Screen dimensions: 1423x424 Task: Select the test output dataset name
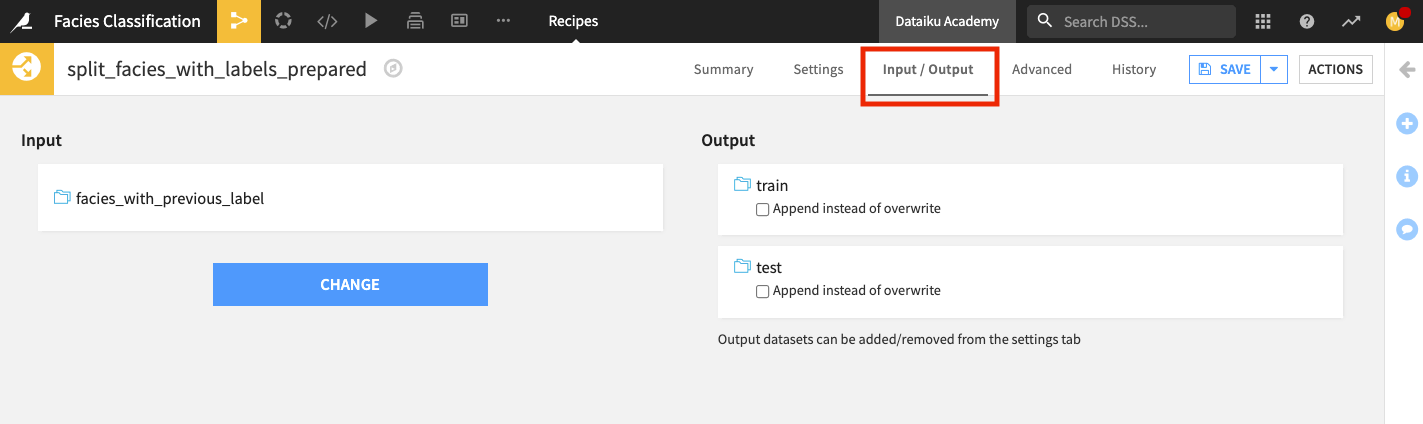coord(769,267)
